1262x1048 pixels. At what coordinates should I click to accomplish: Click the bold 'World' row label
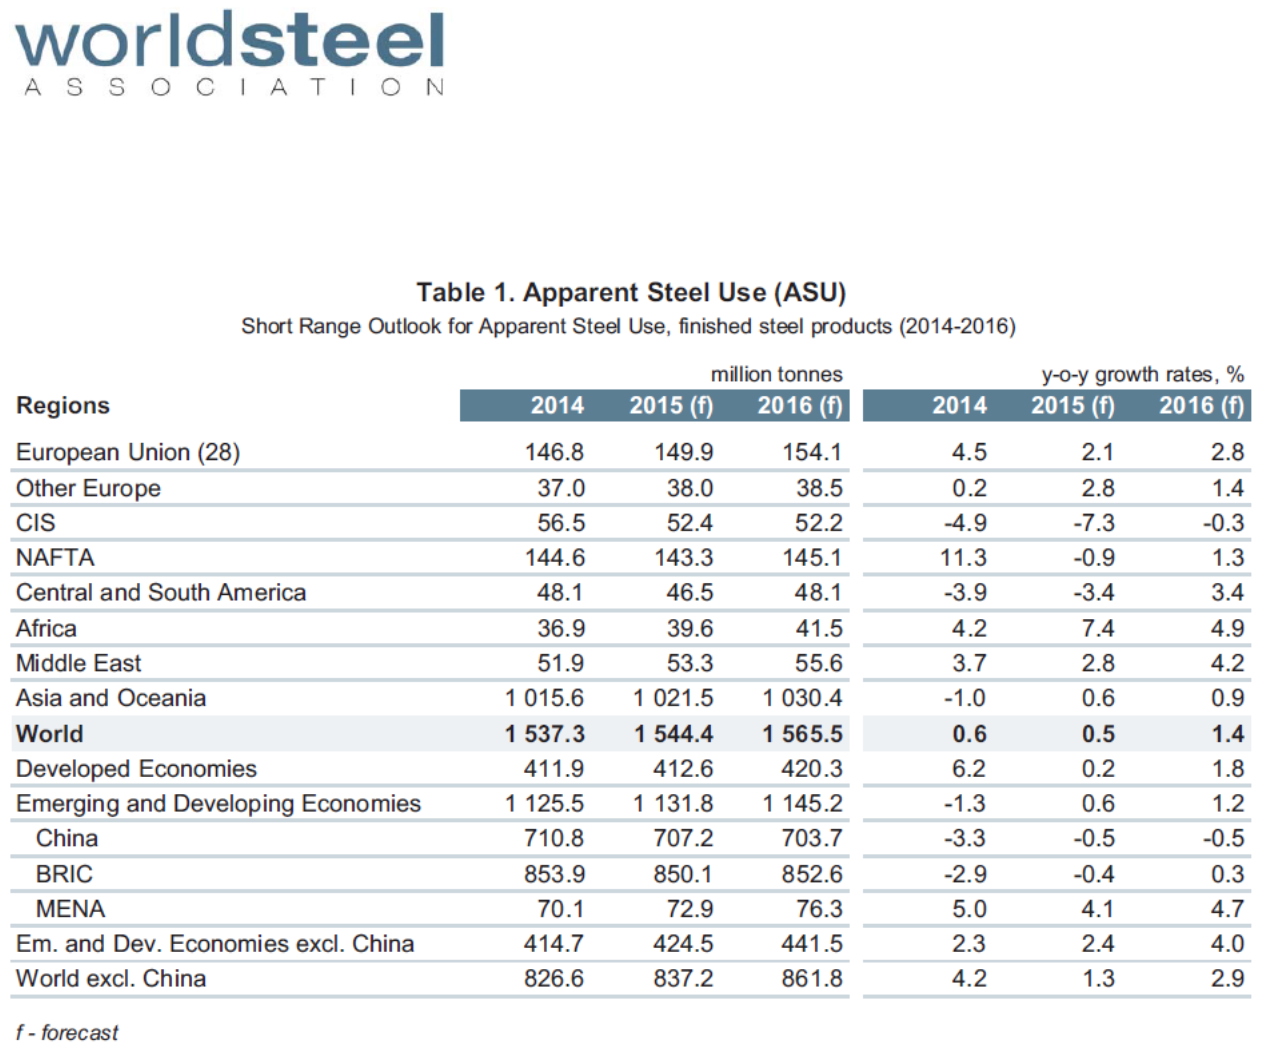click(x=50, y=734)
